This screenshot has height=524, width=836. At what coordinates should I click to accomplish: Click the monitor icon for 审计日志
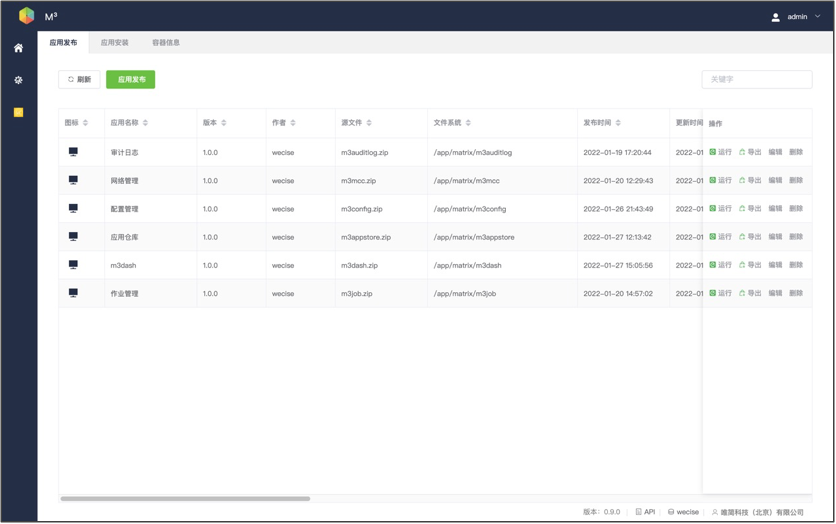[x=73, y=152]
